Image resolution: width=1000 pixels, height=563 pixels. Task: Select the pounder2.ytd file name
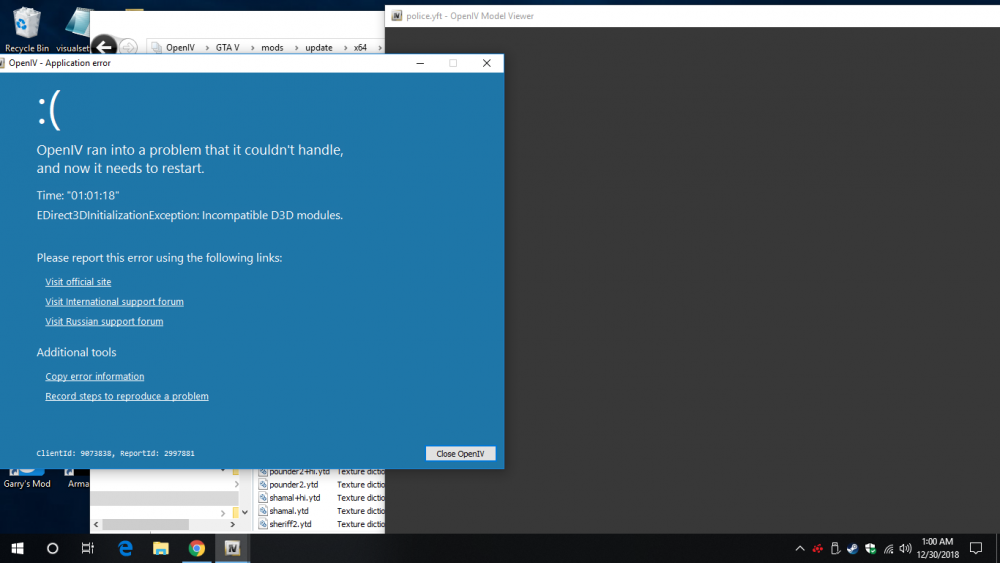point(293,485)
